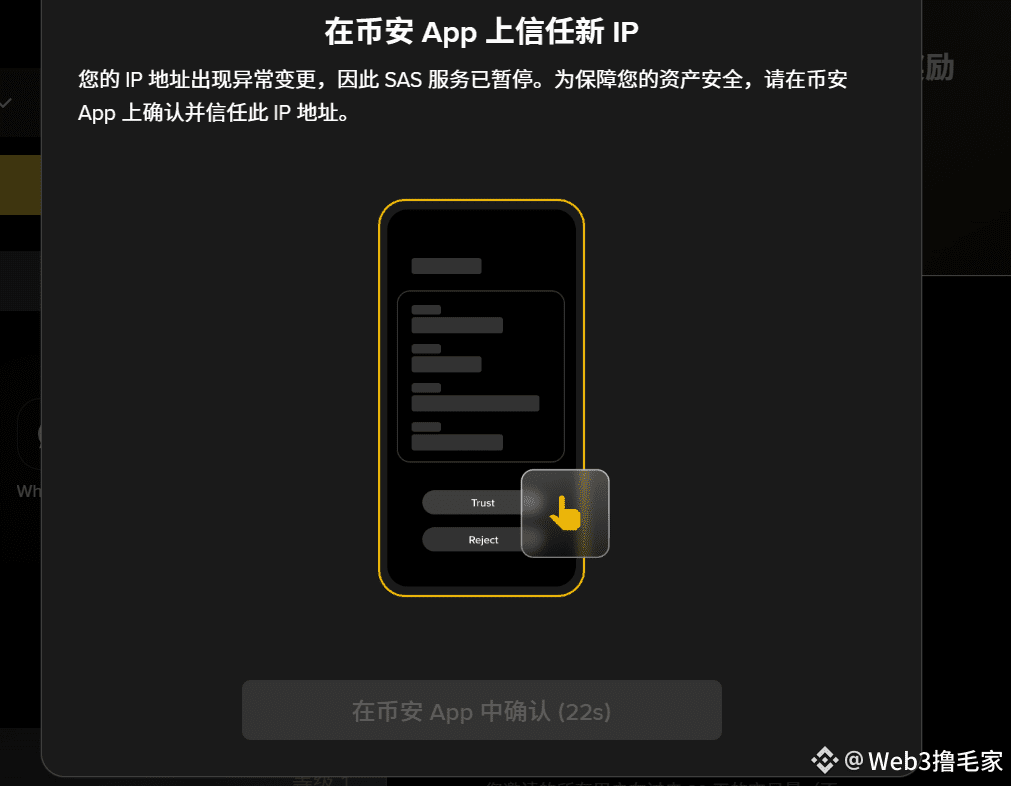1011x786 pixels.
Task: Click the dimmed yellow bar at left edge
Action: tap(20, 184)
